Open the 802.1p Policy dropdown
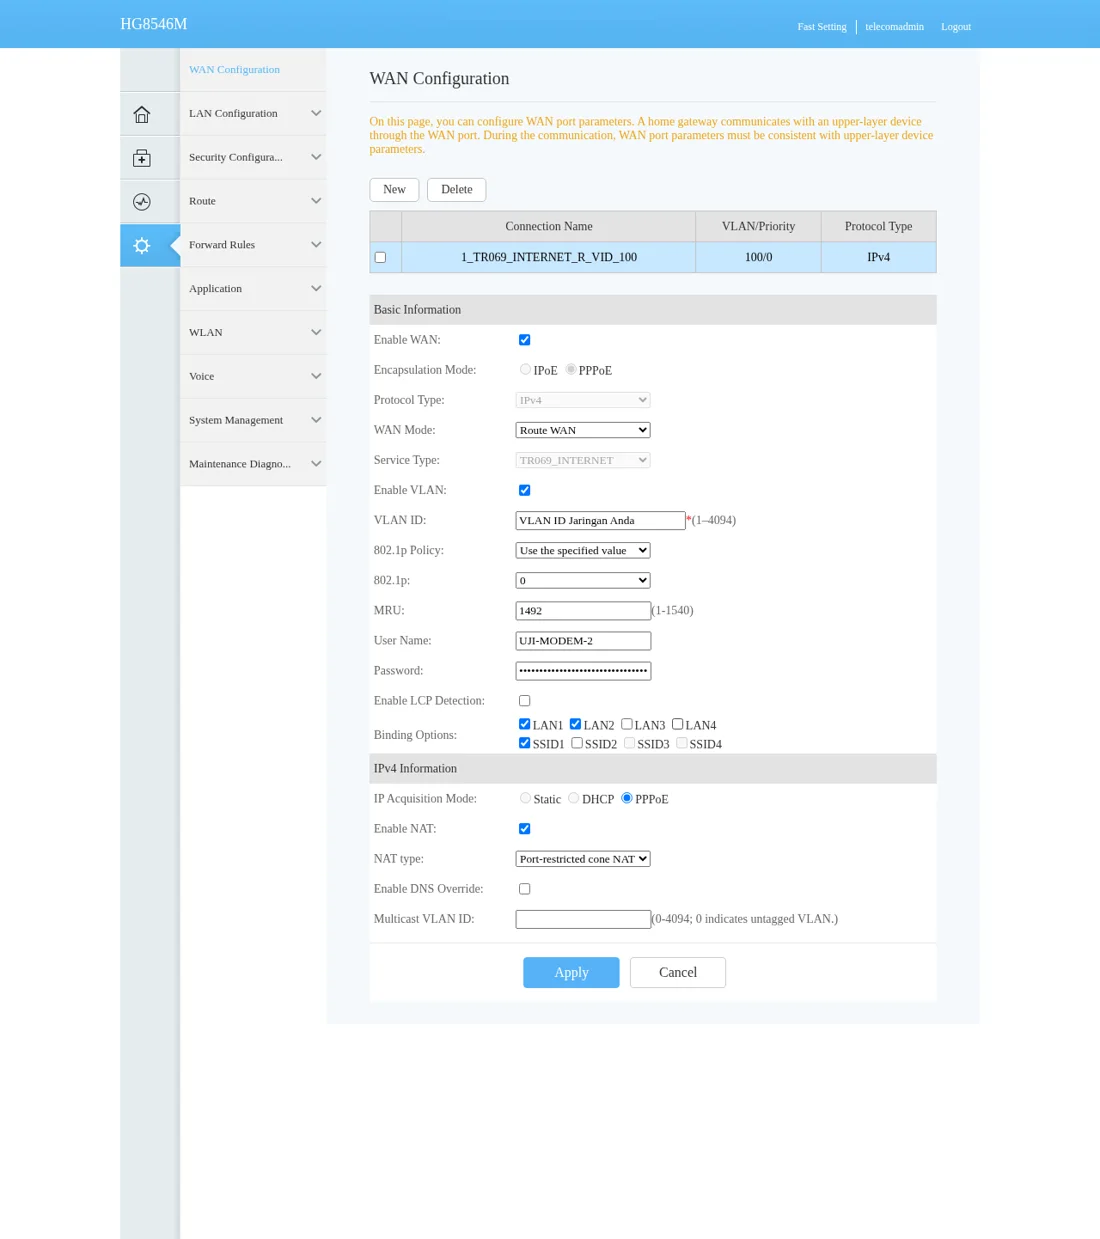 pos(583,551)
